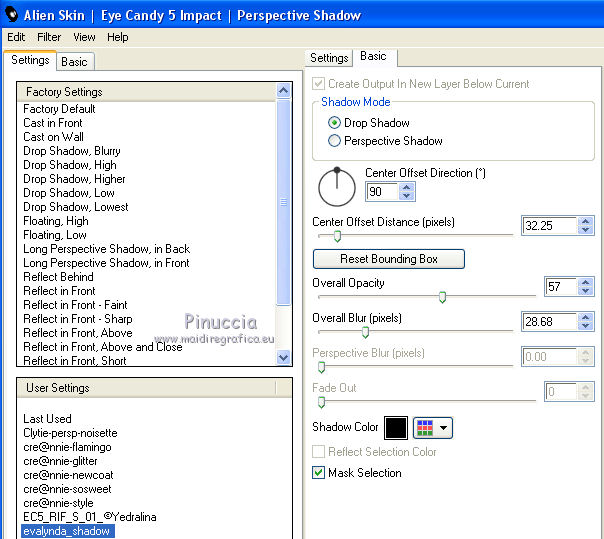Image resolution: width=604 pixels, height=539 pixels.
Task: Open the Edit menu
Action: [16, 37]
